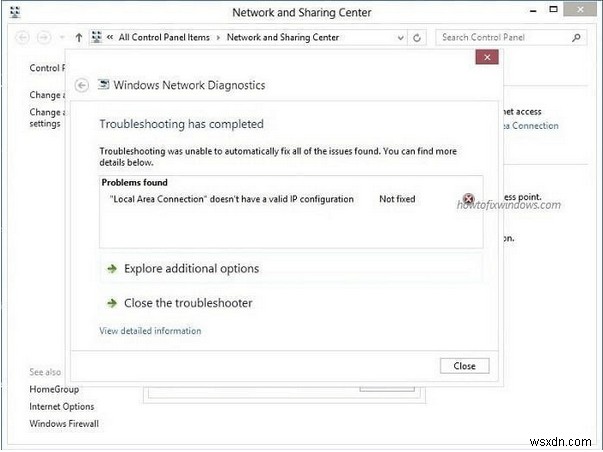The image size is (603, 452).
Task: Click the refresh button beside address bar
Action: 417,37
